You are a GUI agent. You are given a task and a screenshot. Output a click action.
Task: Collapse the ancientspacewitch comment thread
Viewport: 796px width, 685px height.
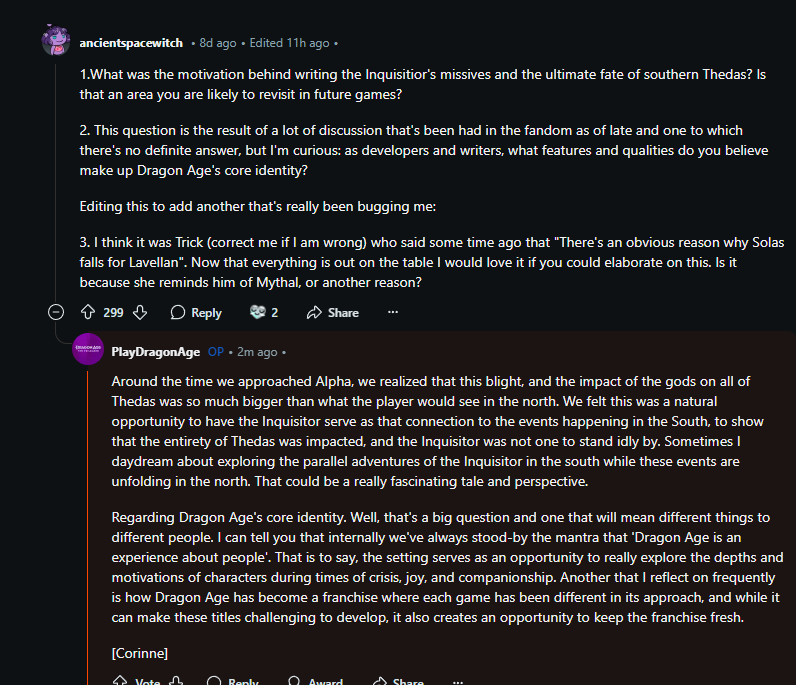coord(55,312)
